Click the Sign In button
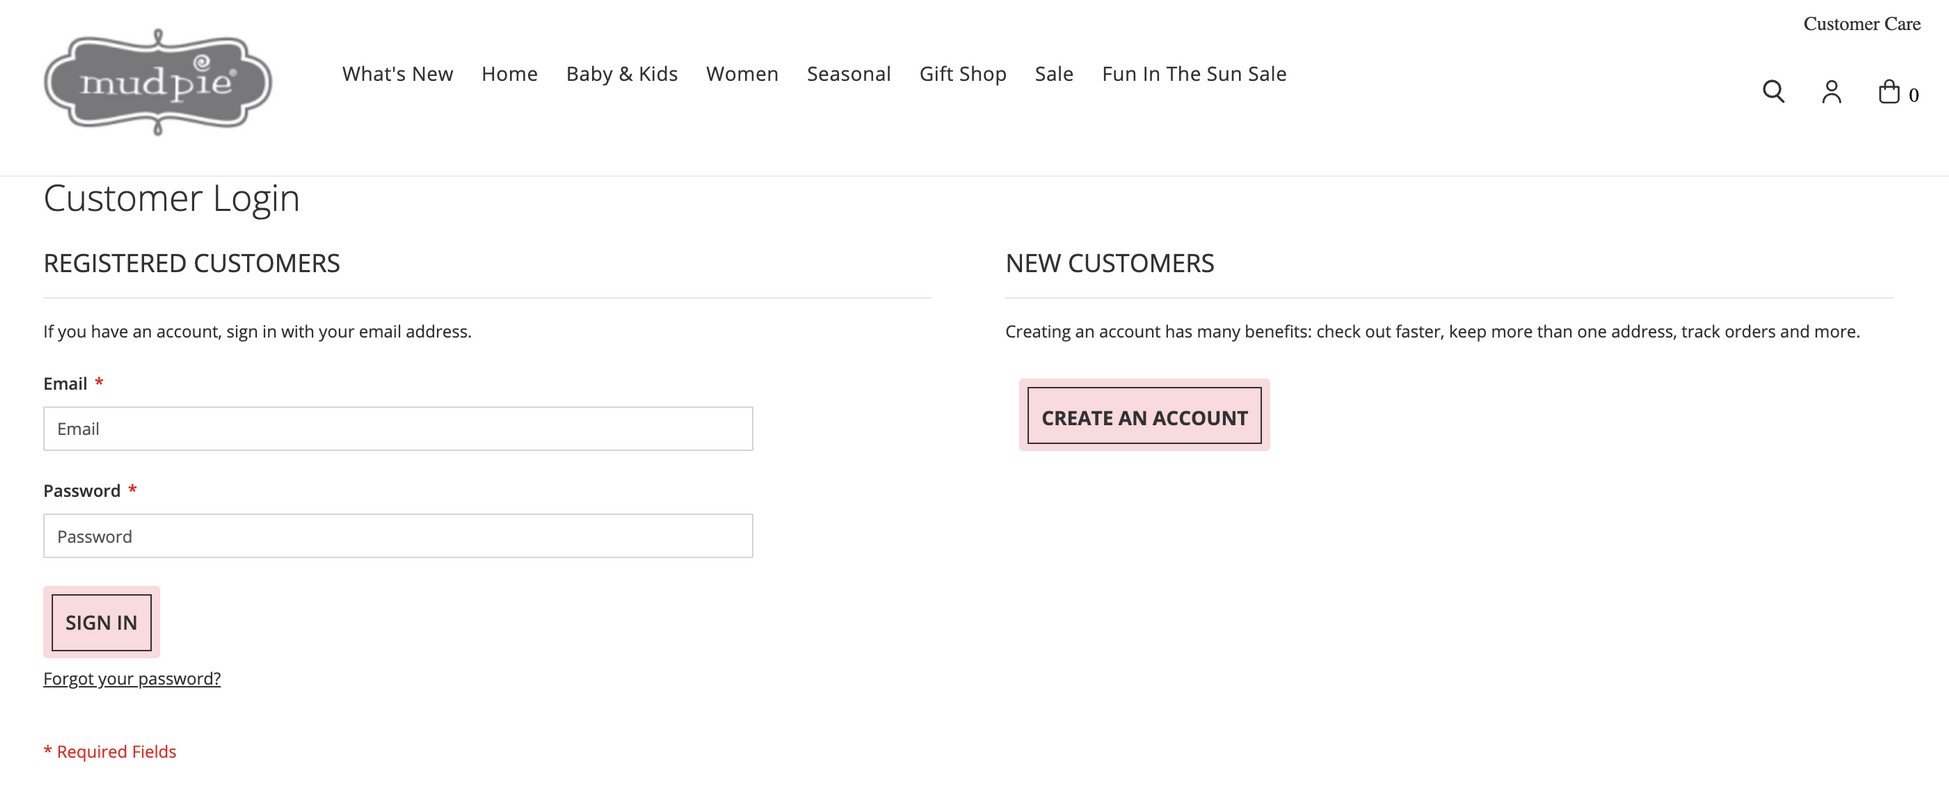Viewport: 1949px width, 800px height. (x=101, y=622)
